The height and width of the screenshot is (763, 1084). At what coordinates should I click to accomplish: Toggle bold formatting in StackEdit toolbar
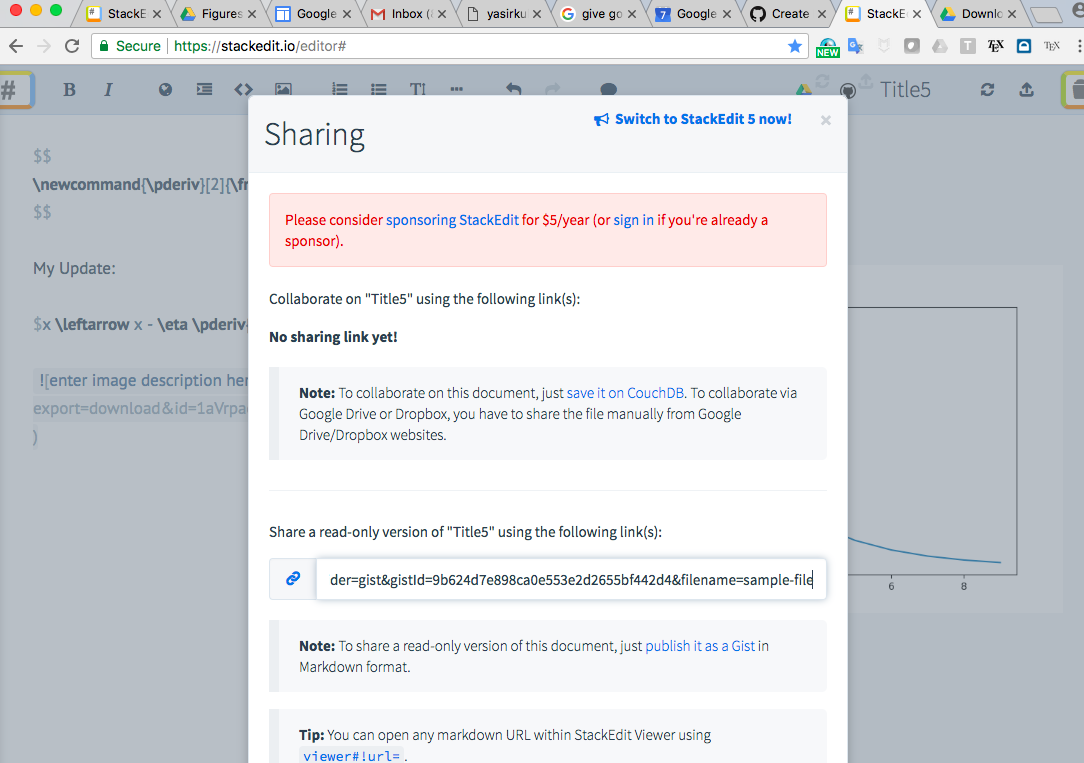coord(69,90)
